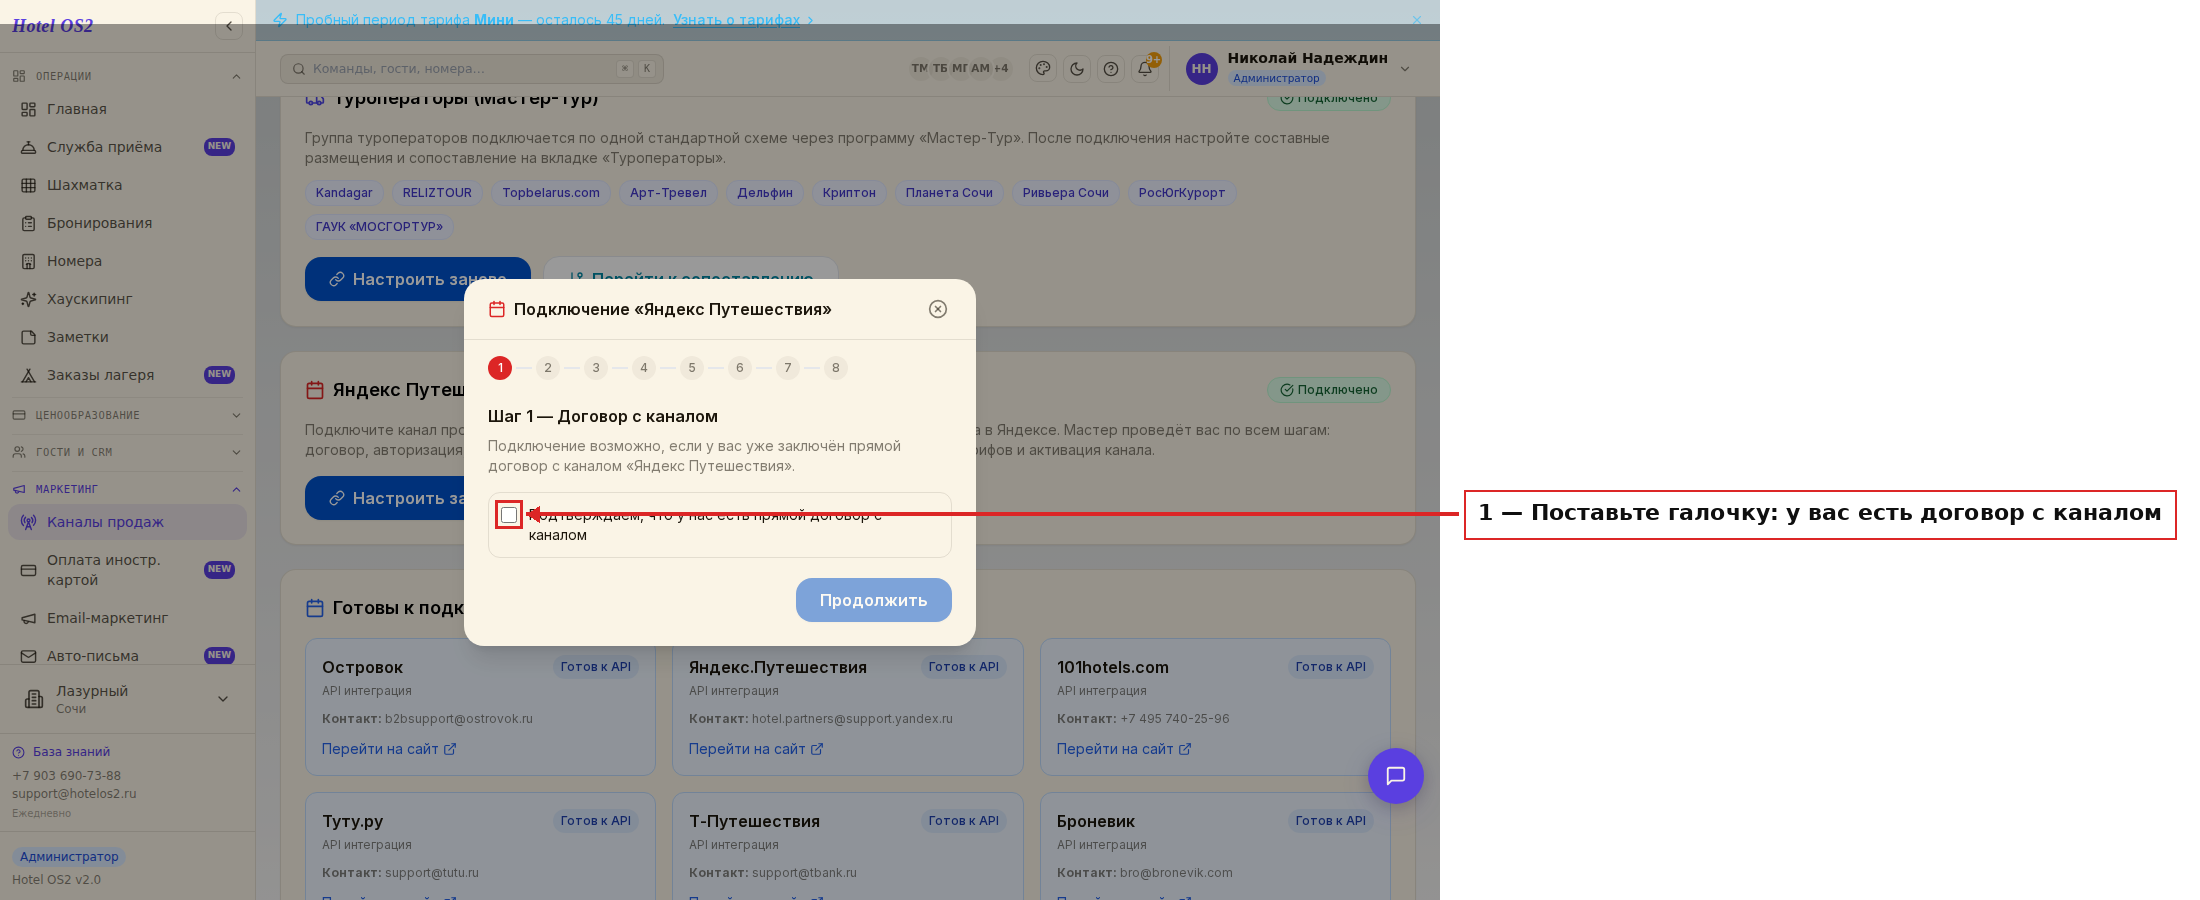The height and width of the screenshot is (900, 2200).
Task: Click the ГАУК «МОСГОРТУР» tag
Action: click(x=379, y=227)
